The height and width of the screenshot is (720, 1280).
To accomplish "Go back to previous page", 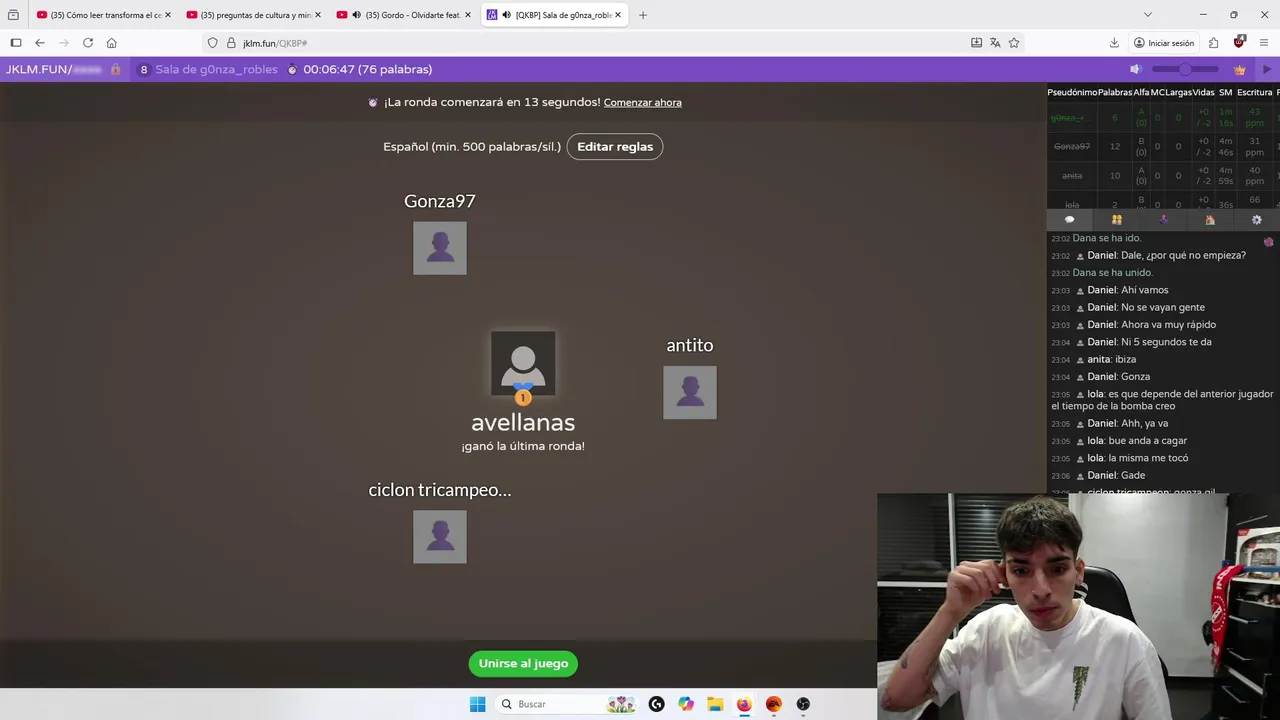I will click(x=40, y=43).
